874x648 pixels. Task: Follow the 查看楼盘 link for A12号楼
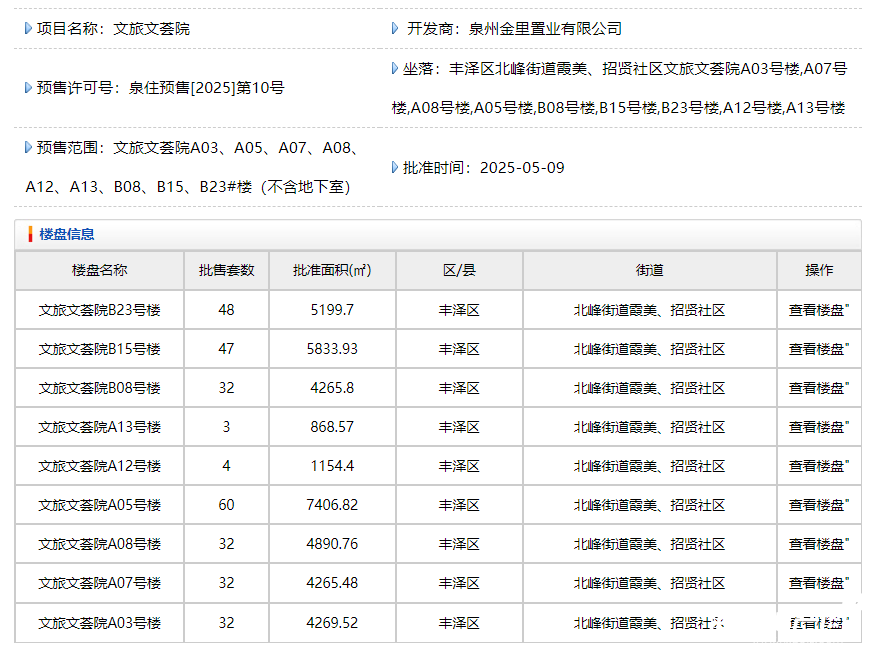coord(818,466)
